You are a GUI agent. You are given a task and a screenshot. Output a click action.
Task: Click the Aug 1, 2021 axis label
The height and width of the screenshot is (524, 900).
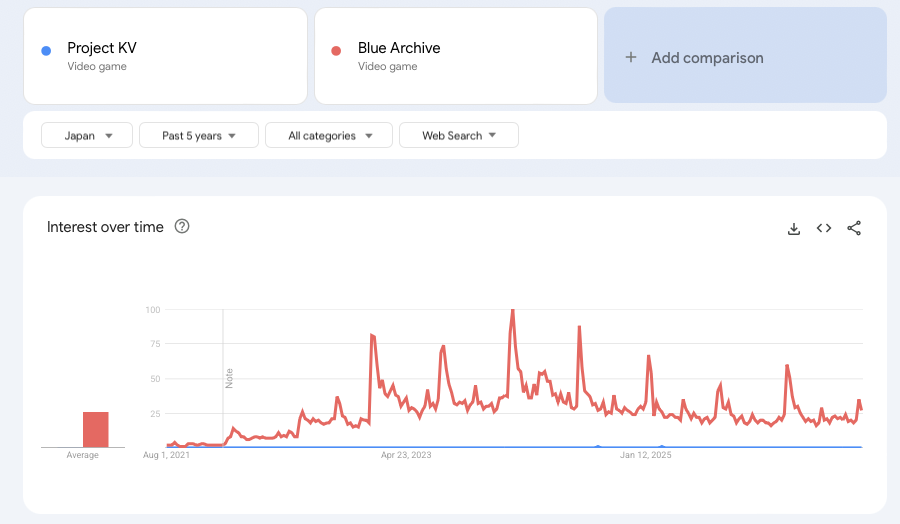click(166, 455)
